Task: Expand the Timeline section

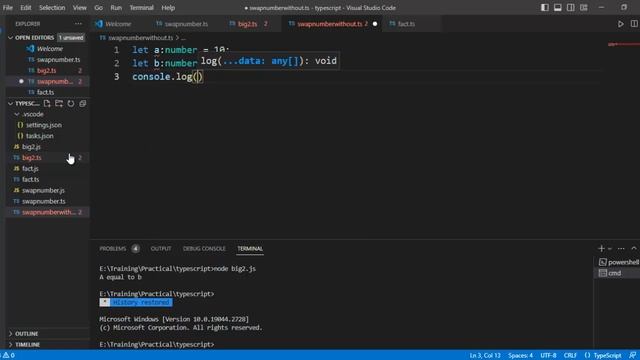Action: (x=11, y=344)
